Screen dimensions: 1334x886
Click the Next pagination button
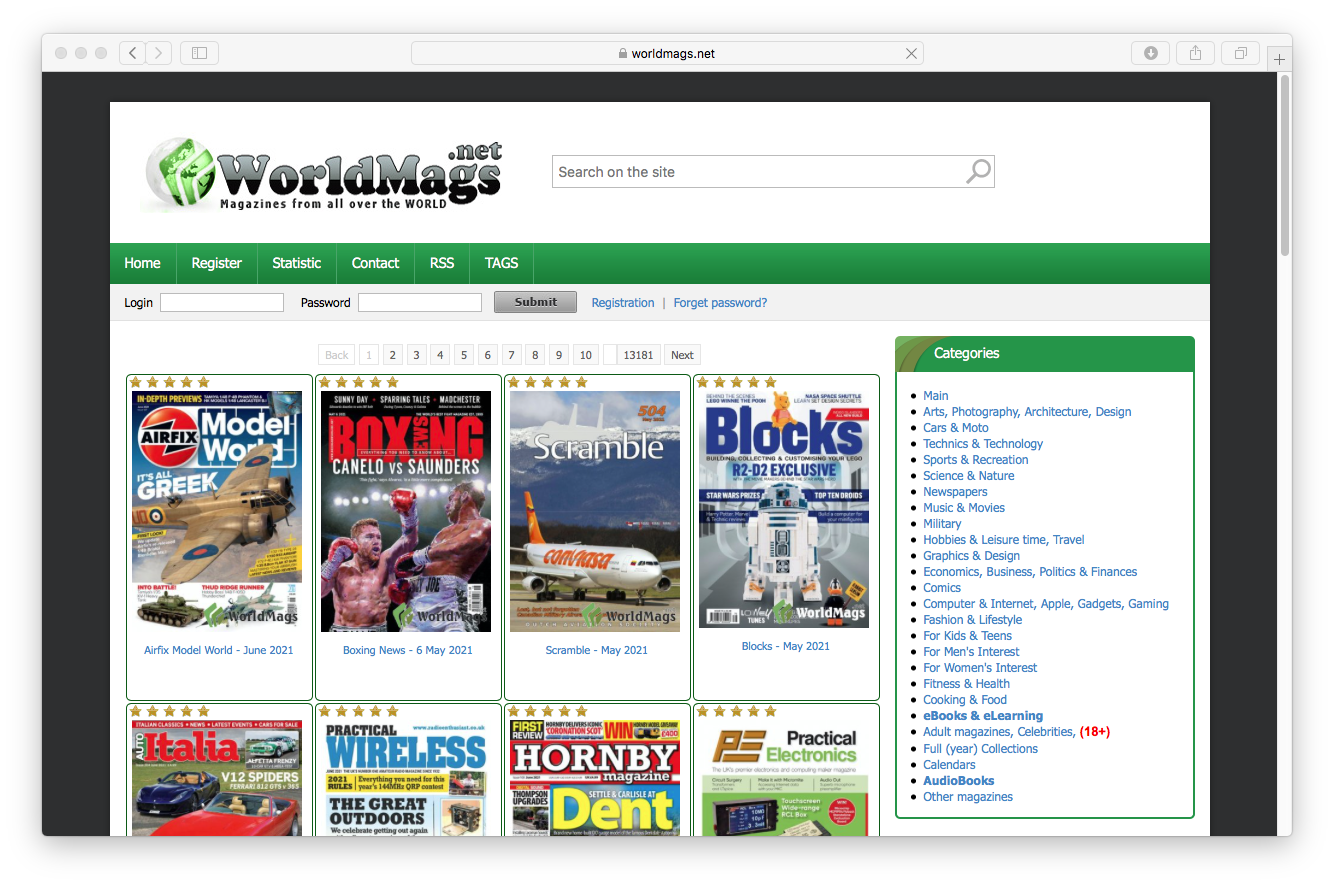coord(682,355)
